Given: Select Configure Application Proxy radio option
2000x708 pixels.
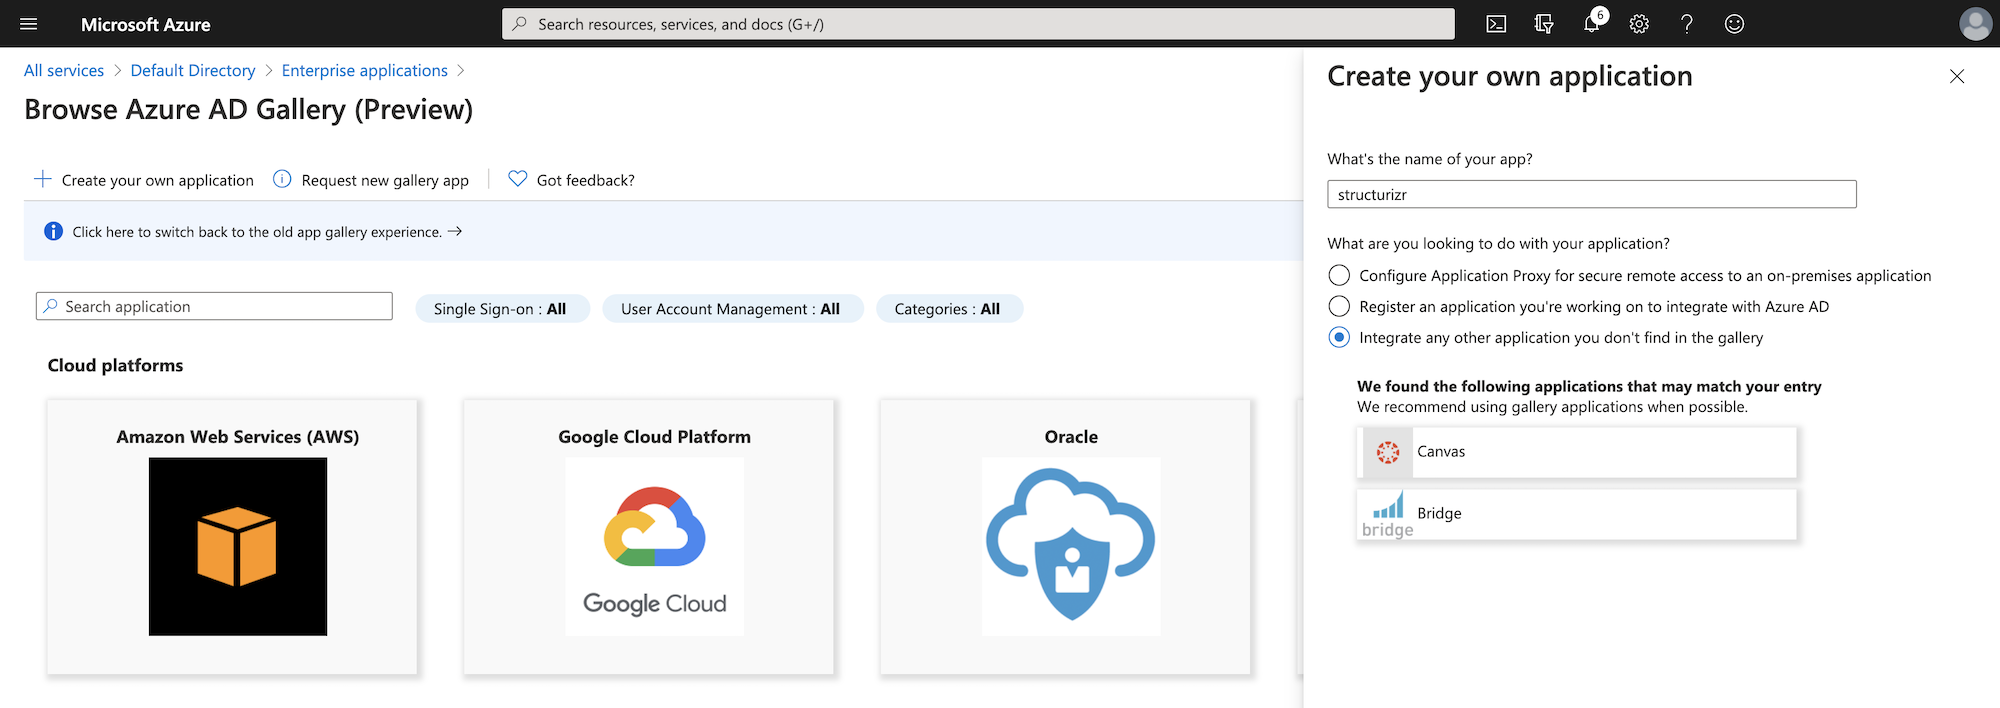Looking at the screenshot, I should 1339,275.
